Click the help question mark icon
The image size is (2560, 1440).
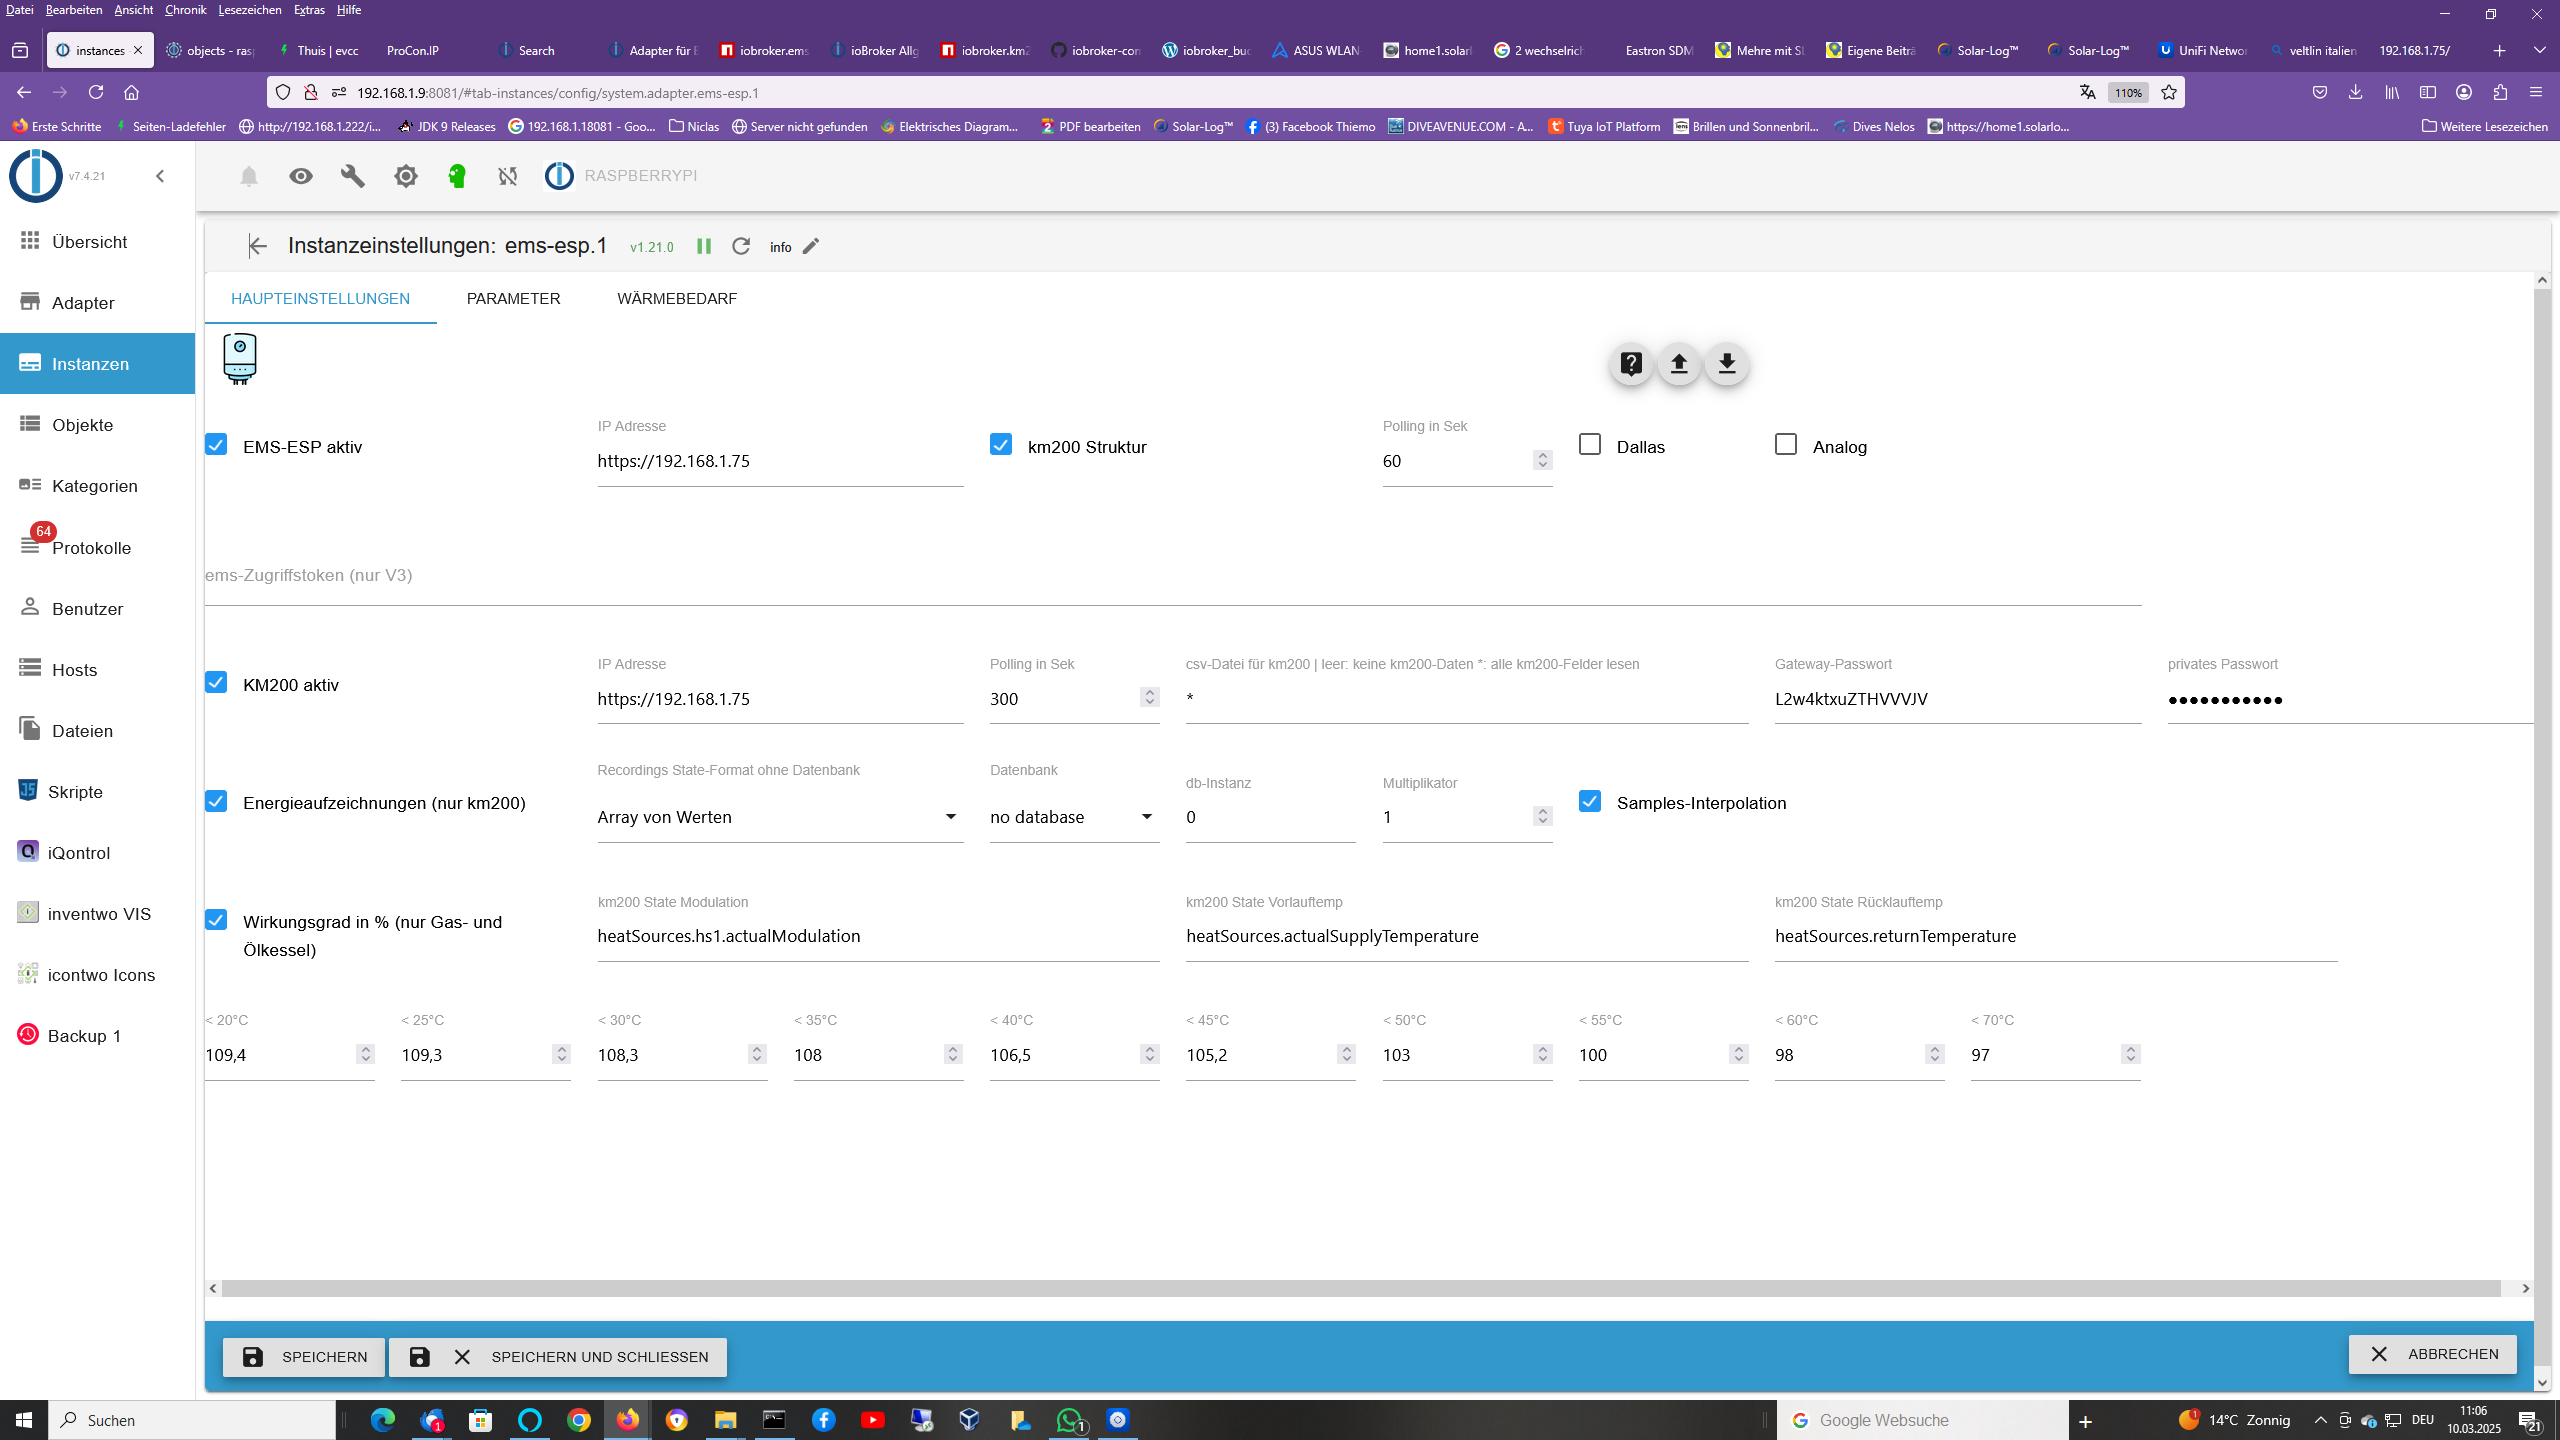(x=1631, y=364)
